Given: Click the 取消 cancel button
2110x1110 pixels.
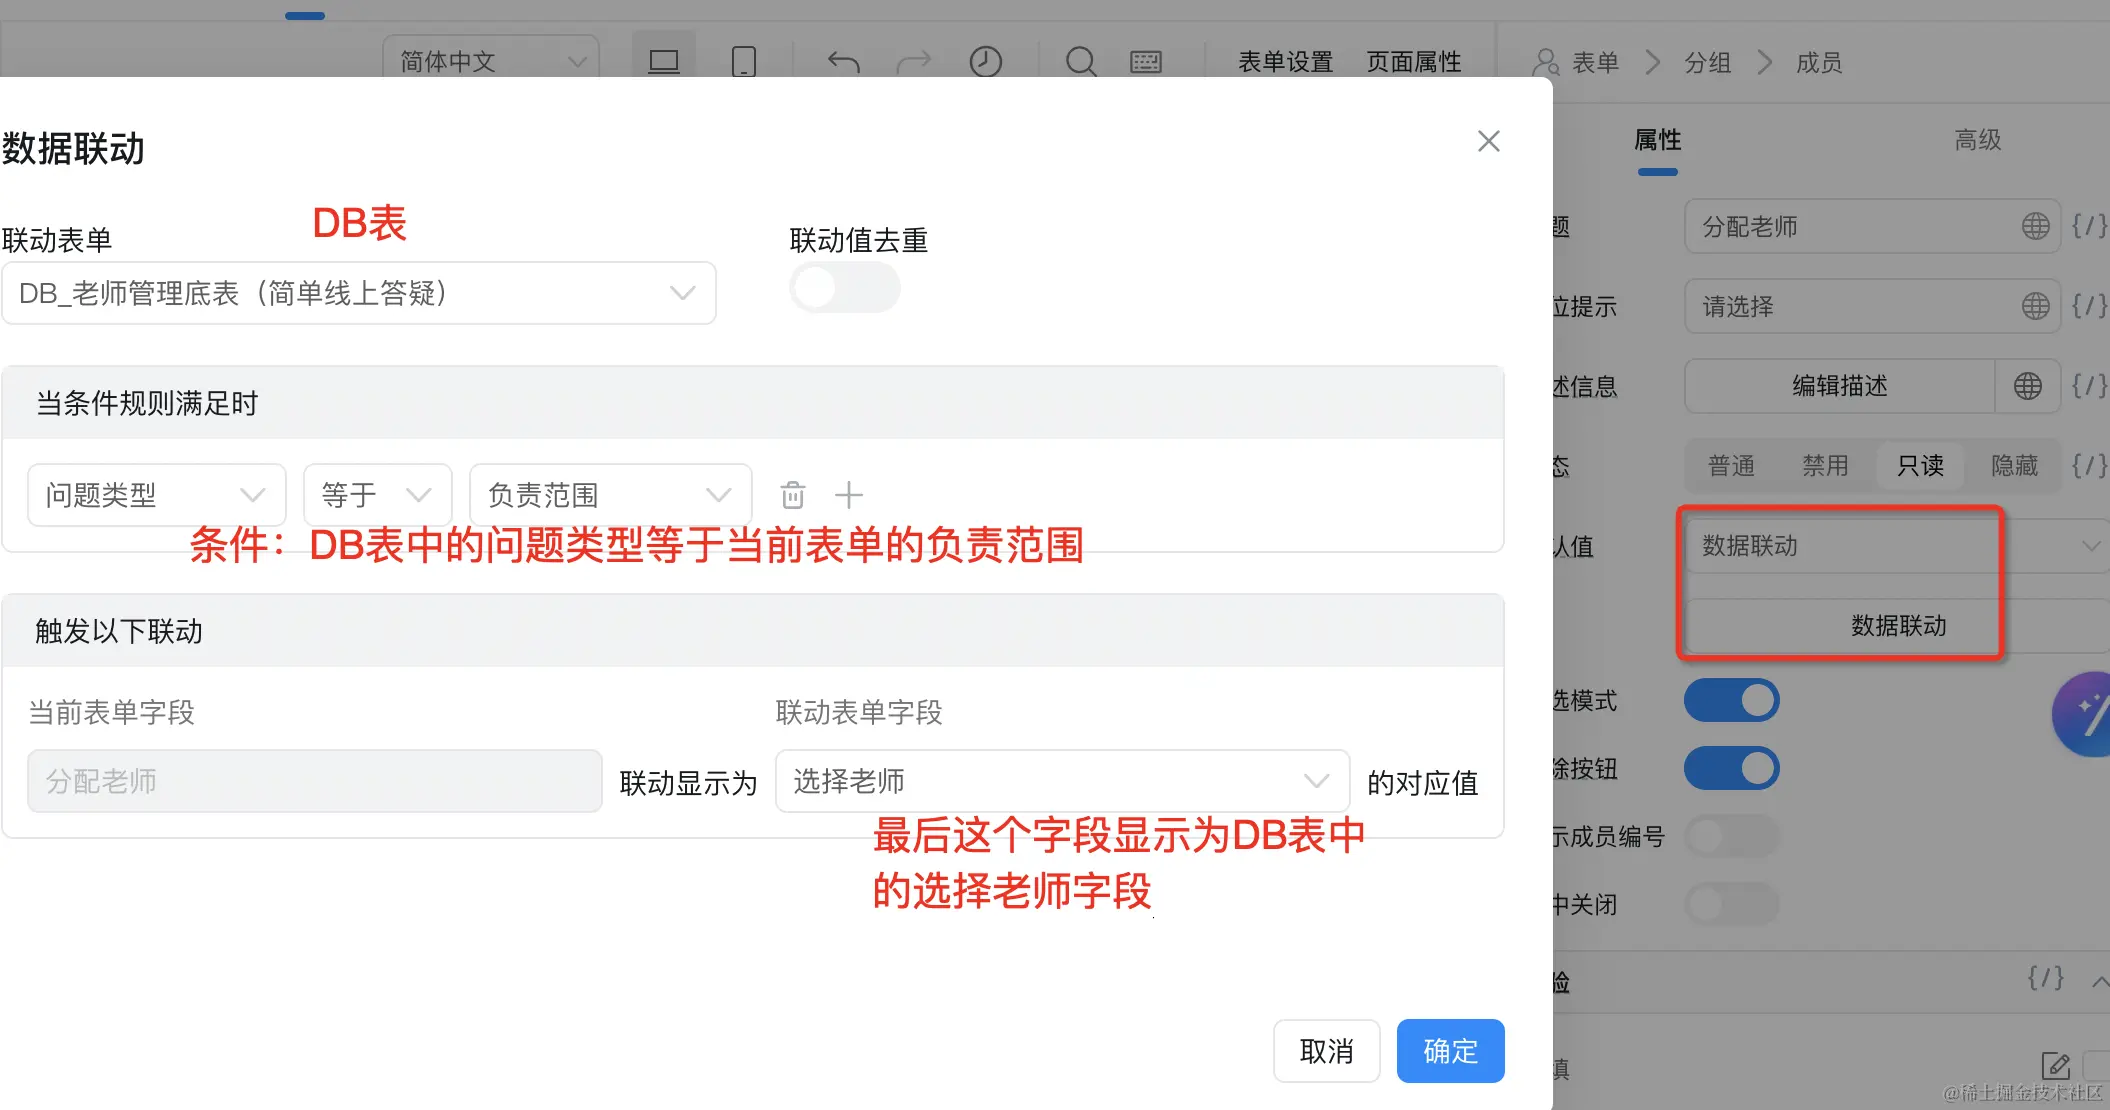Looking at the screenshot, I should (x=1326, y=1051).
